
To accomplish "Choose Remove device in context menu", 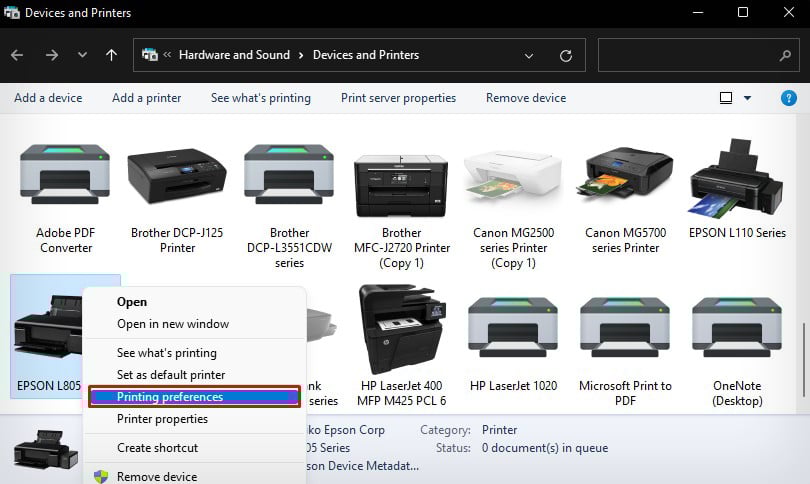I will click(x=157, y=477).
